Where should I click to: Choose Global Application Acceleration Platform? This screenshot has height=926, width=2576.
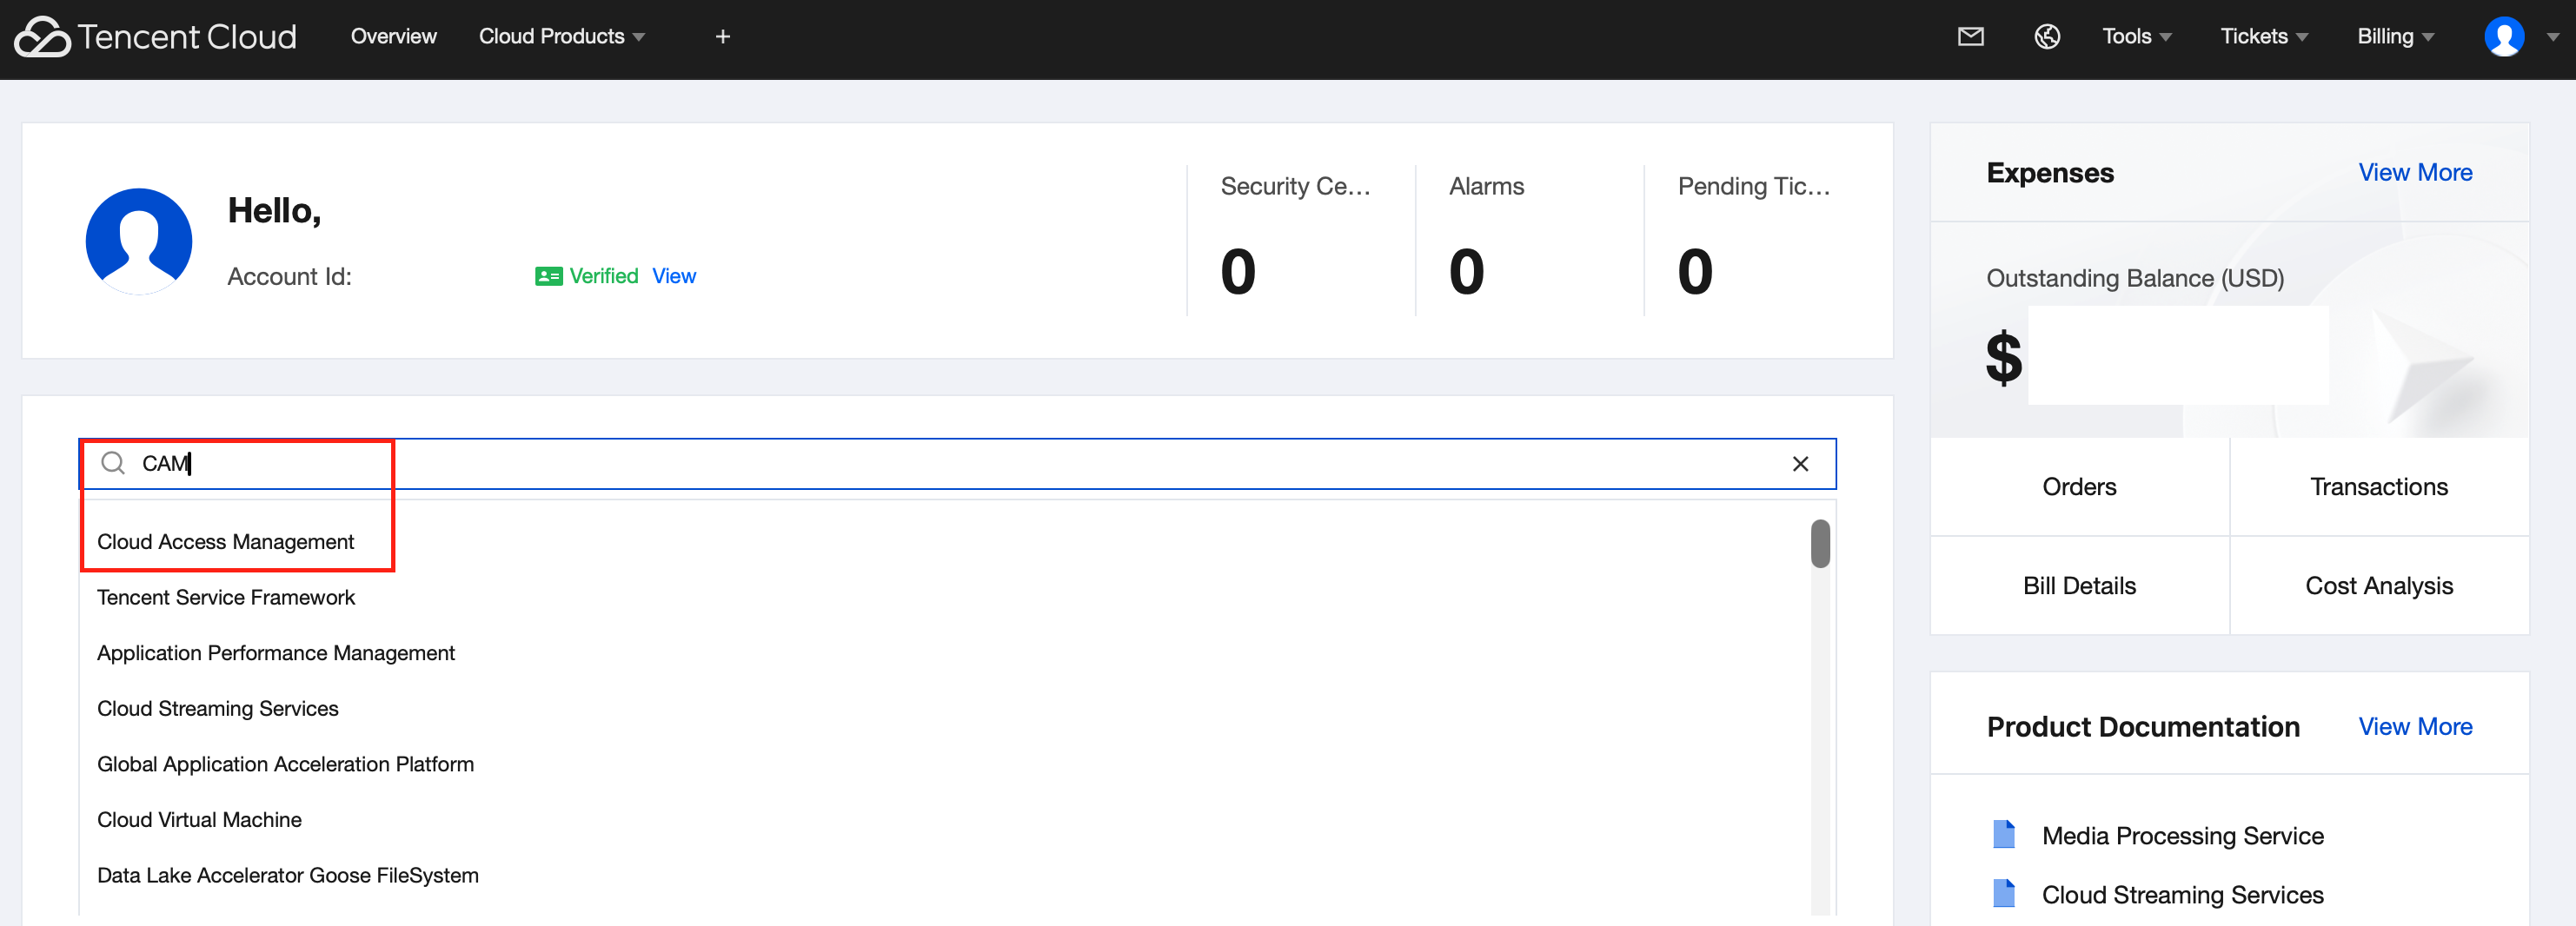click(x=285, y=764)
